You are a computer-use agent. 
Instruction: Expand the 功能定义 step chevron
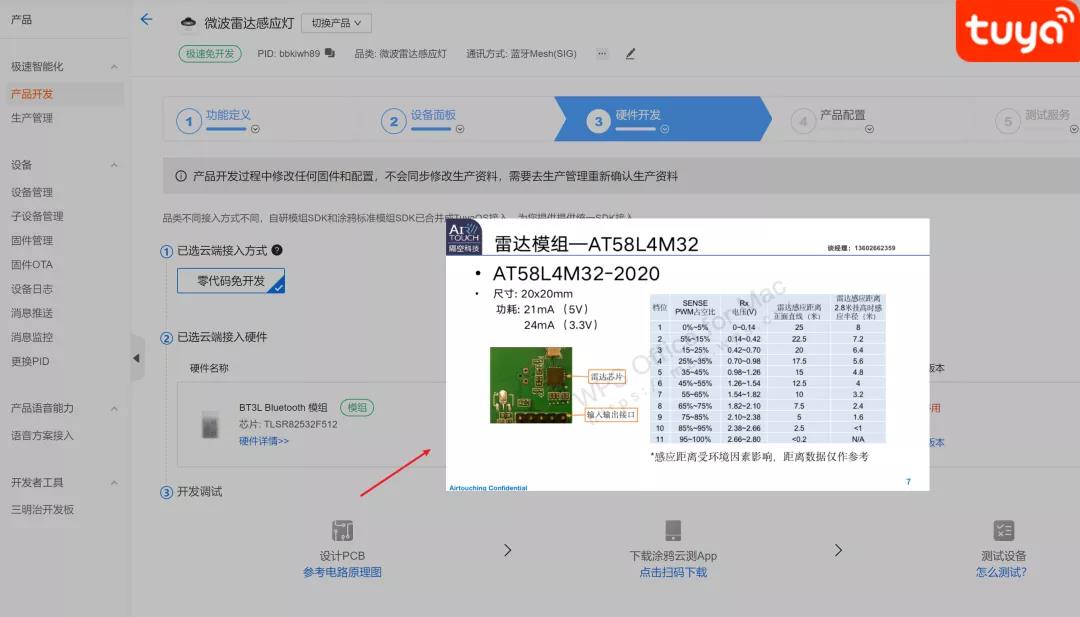tap(256, 129)
